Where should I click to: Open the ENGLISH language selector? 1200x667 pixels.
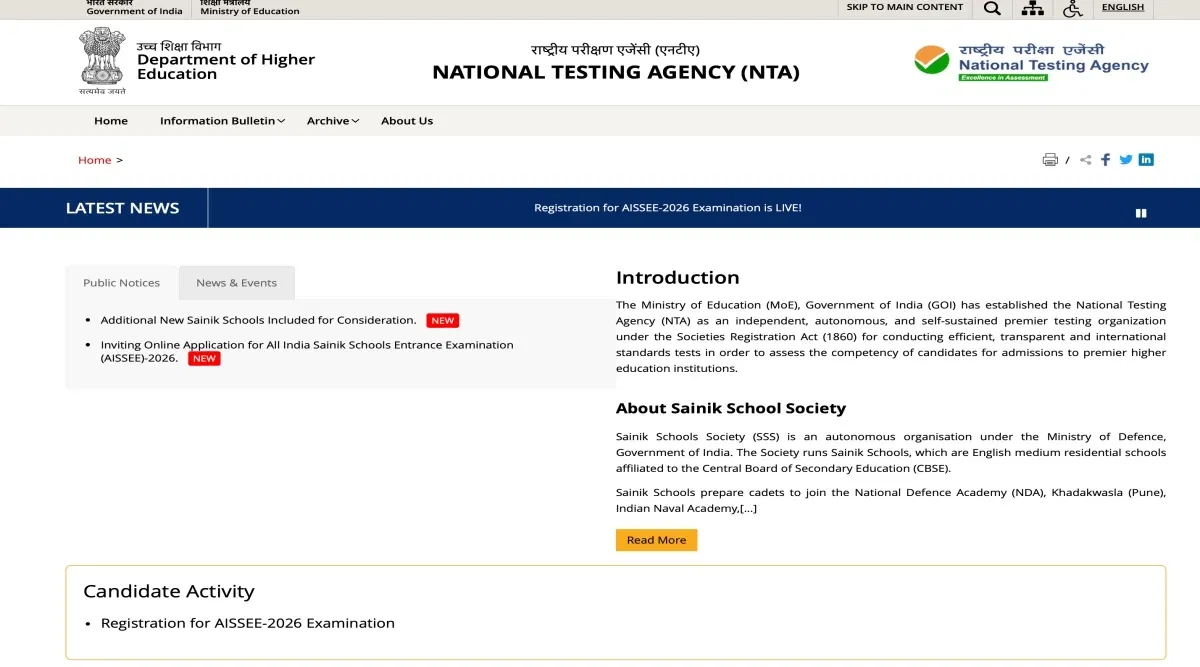(1122, 7)
